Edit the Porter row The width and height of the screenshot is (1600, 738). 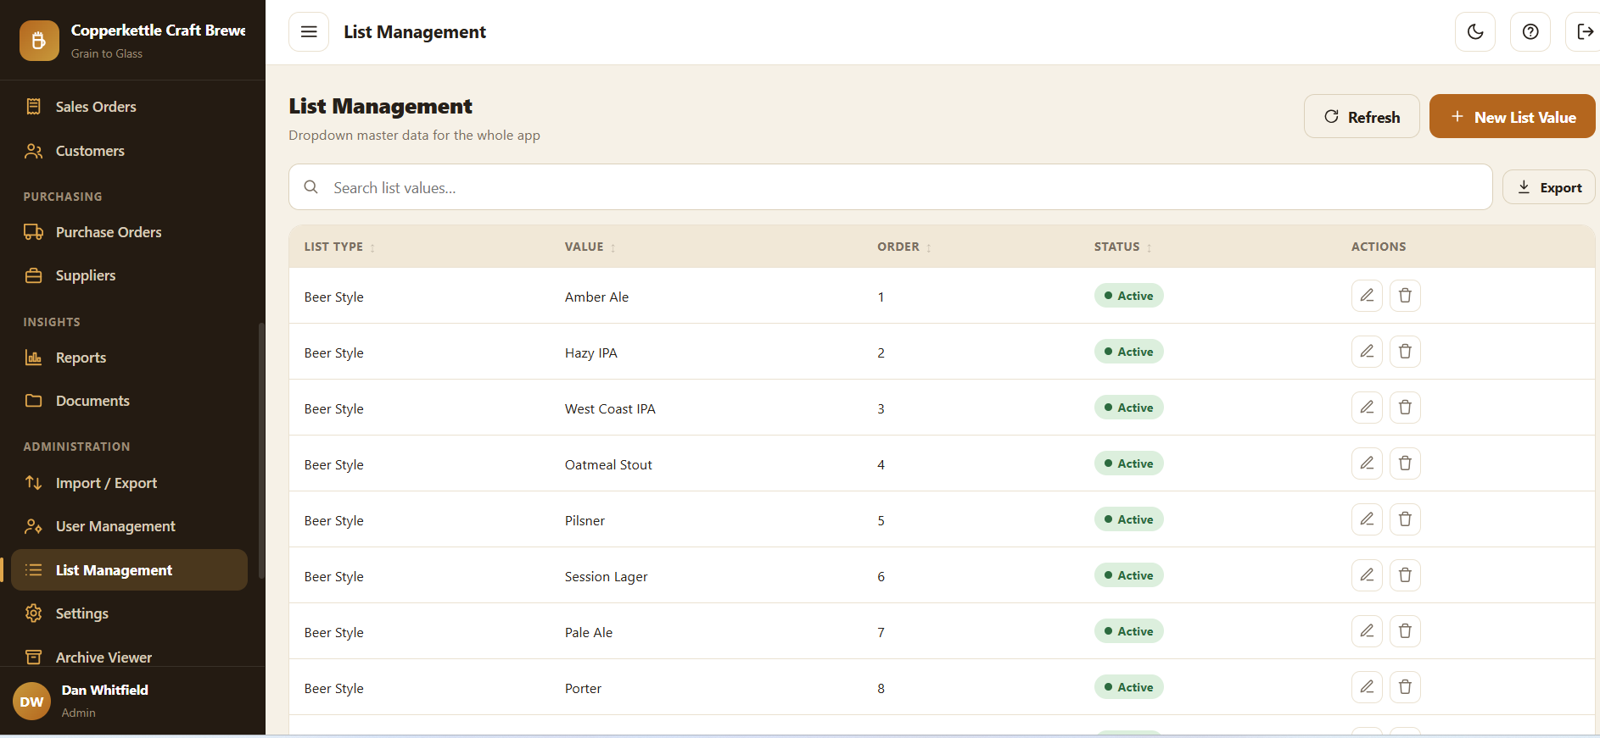(x=1366, y=688)
